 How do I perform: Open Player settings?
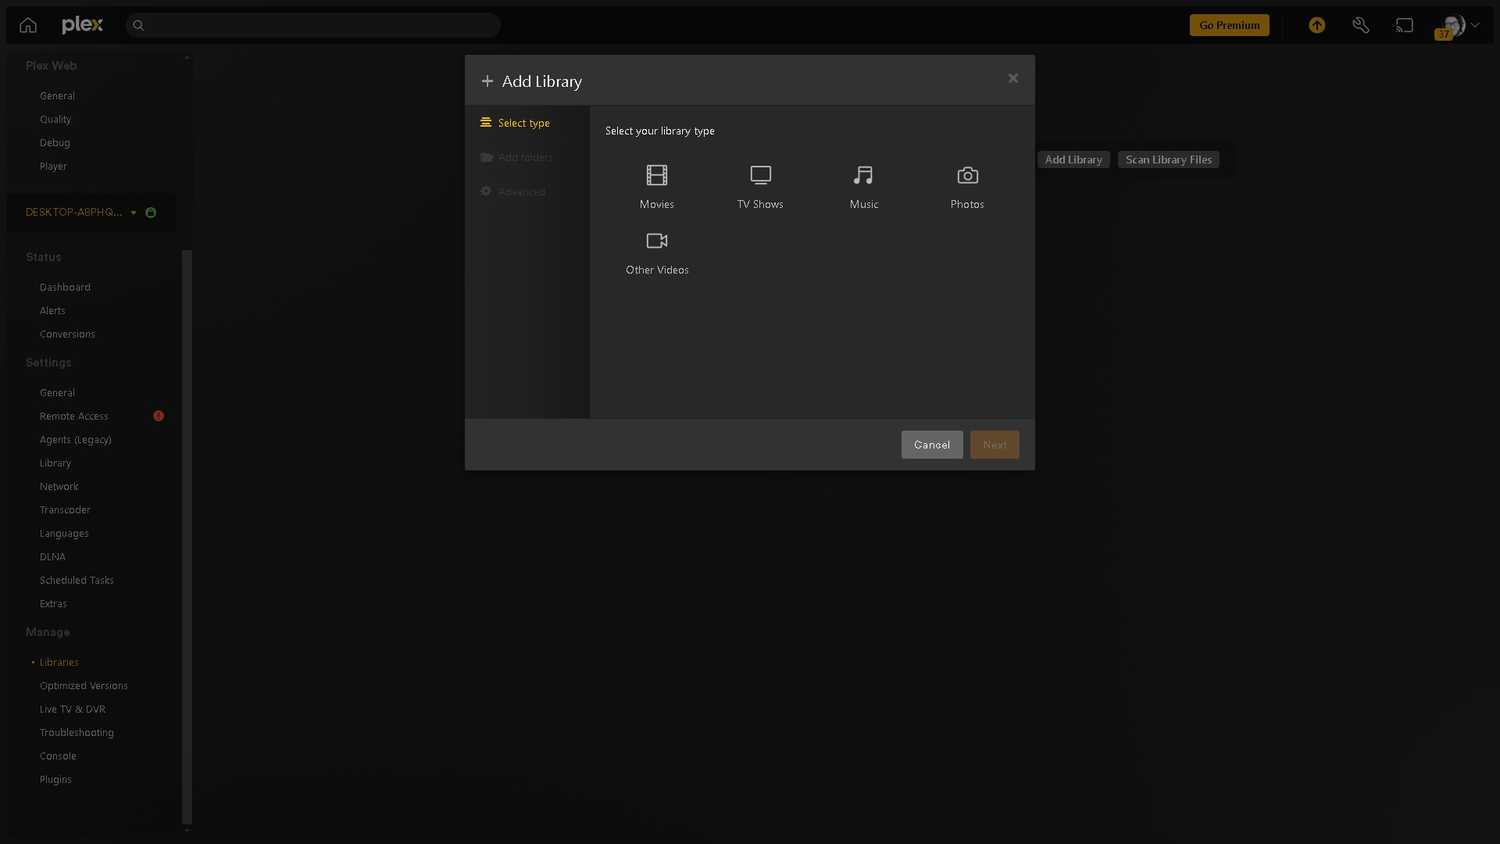click(53, 166)
